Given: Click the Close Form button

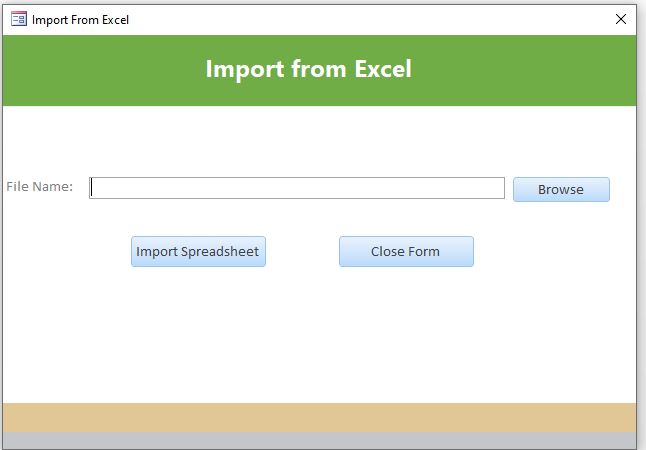Looking at the screenshot, I should click(x=405, y=251).
